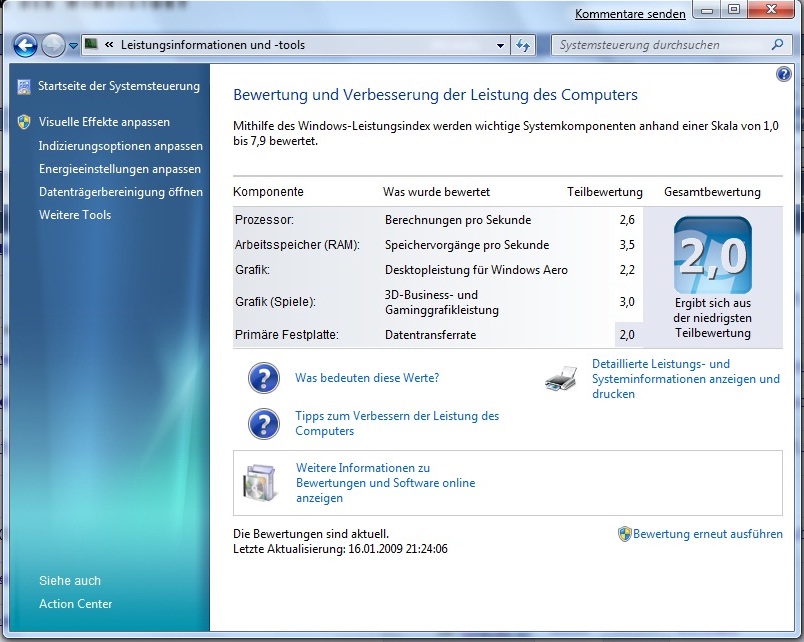Screen dimensions: 804x642
Task: Click the magnifier search icon
Action: (777, 45)
